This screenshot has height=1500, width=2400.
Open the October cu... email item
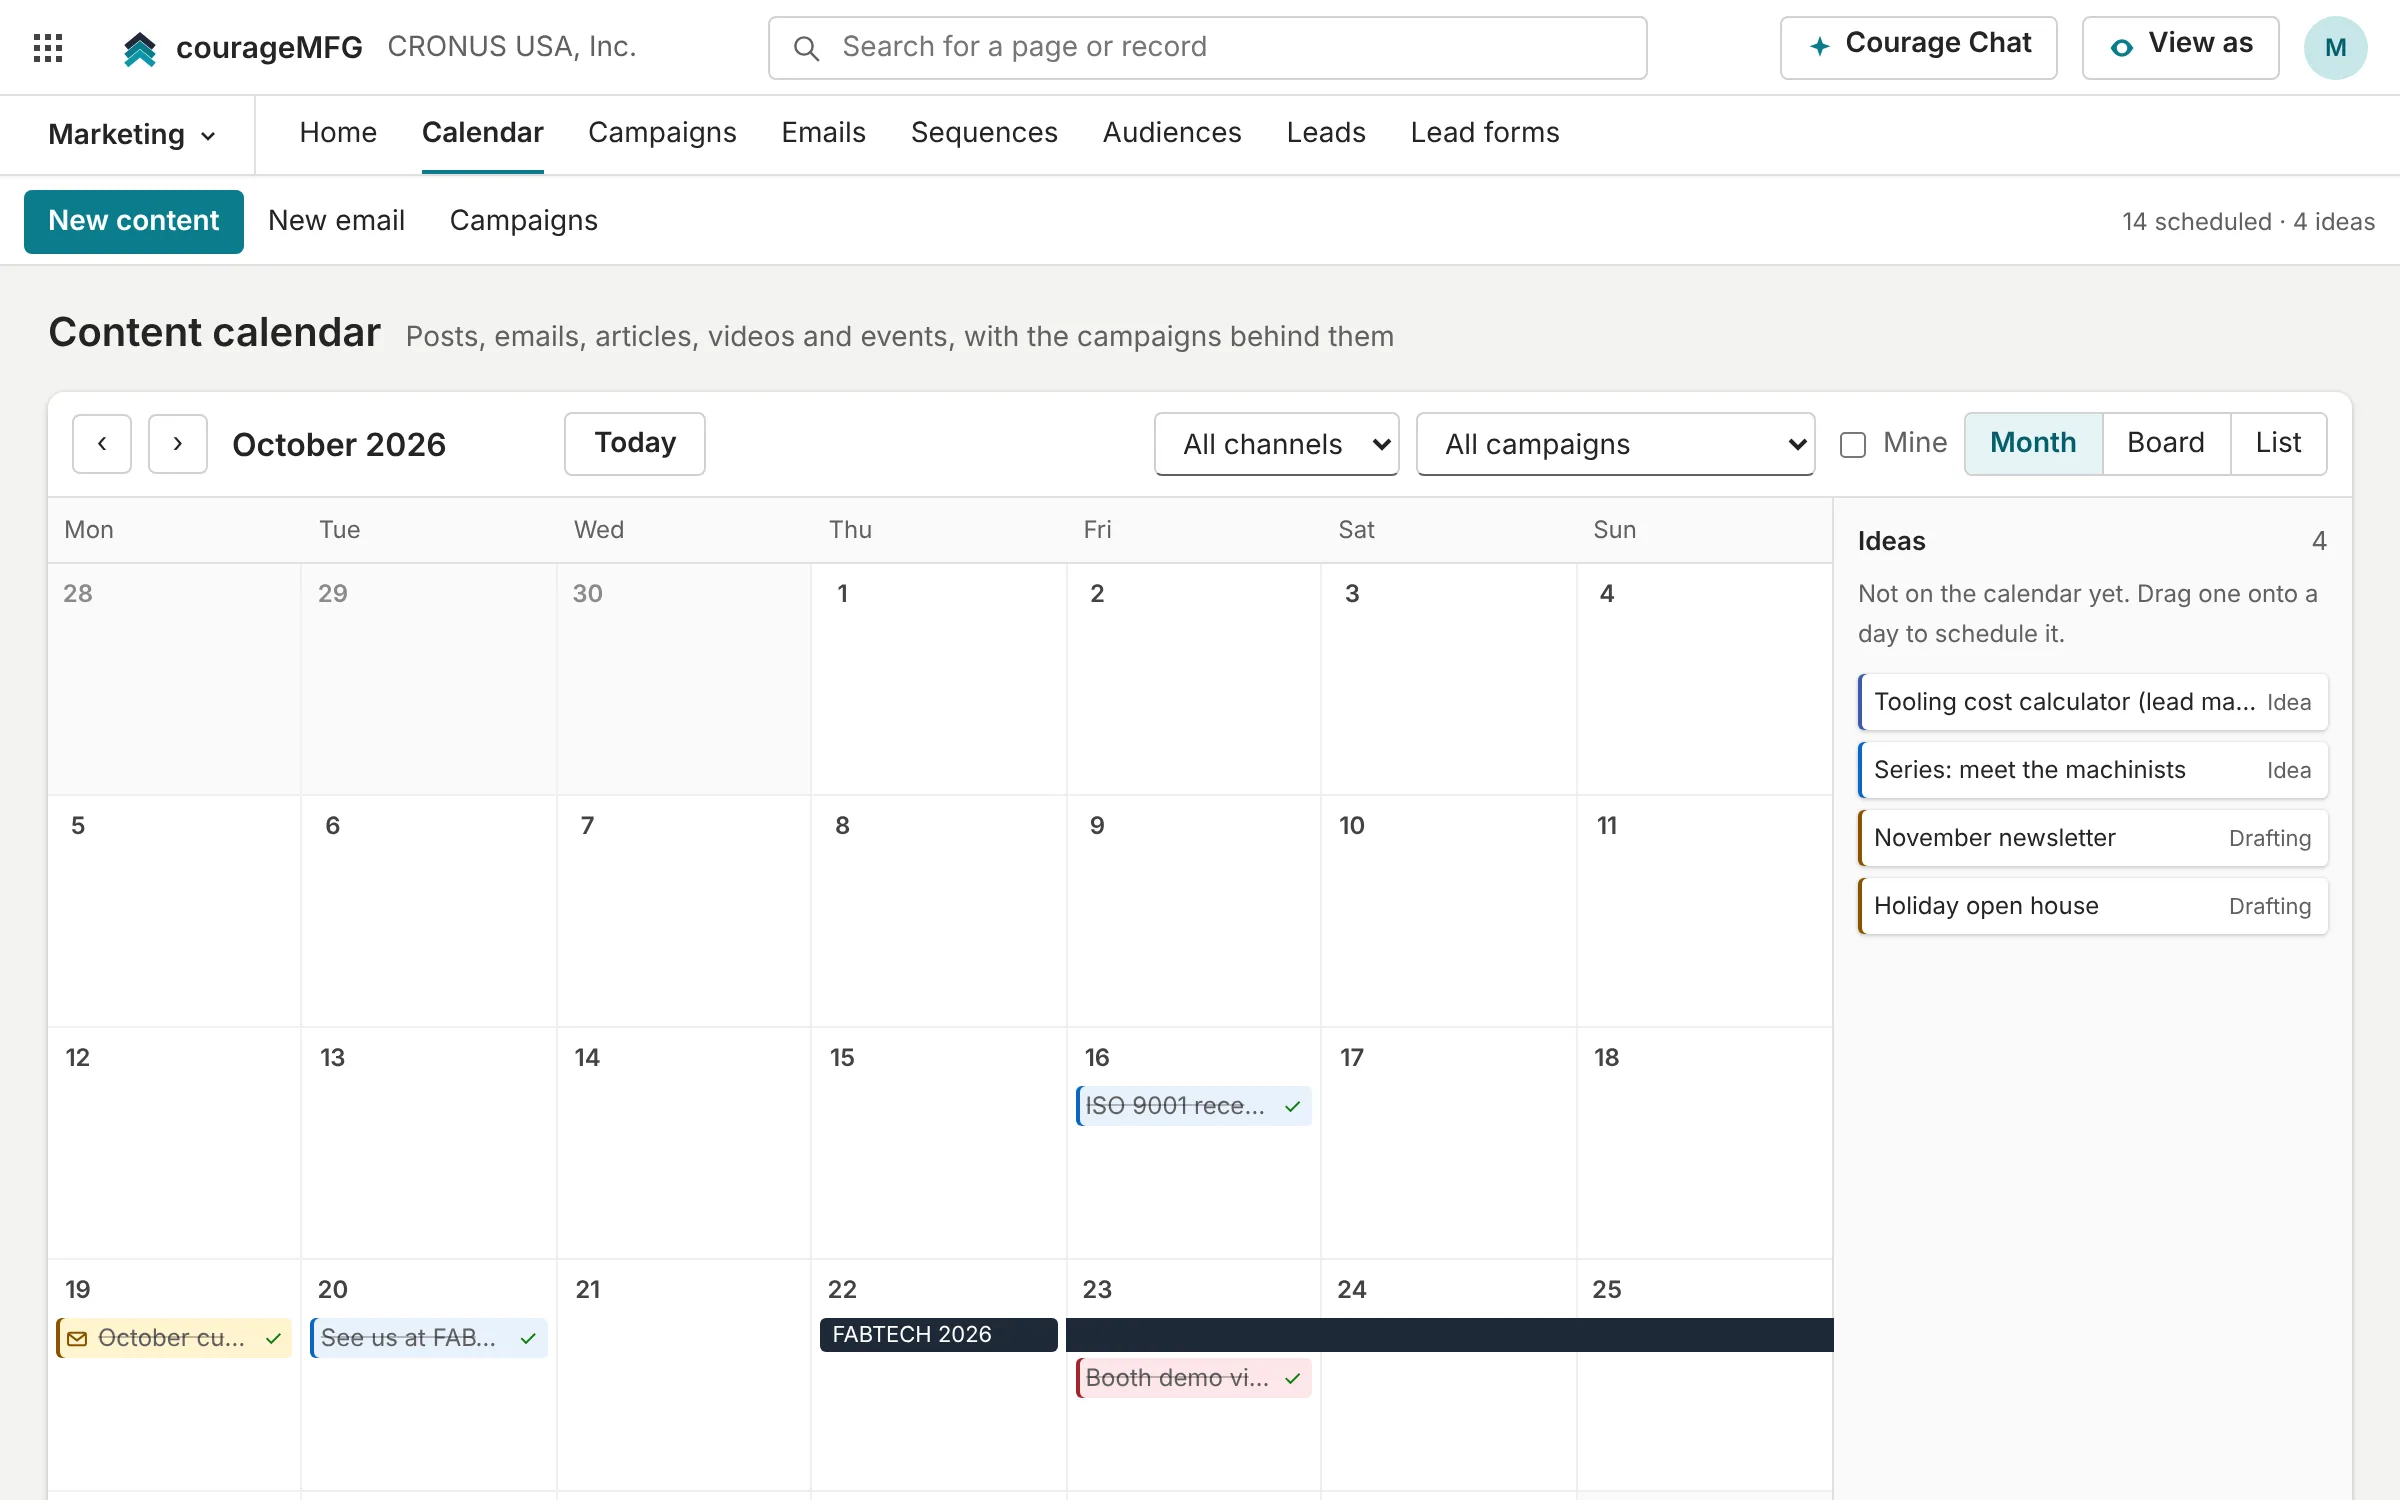[174, 1338]
